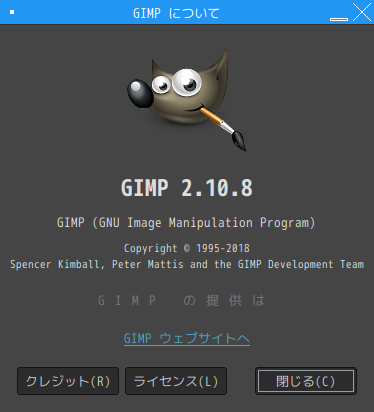This screenshot has height=412, width=374.
Task: Click the bristle tip of Wilber's paintbrush
Action: pyautogui.click(x=239, y=141)
